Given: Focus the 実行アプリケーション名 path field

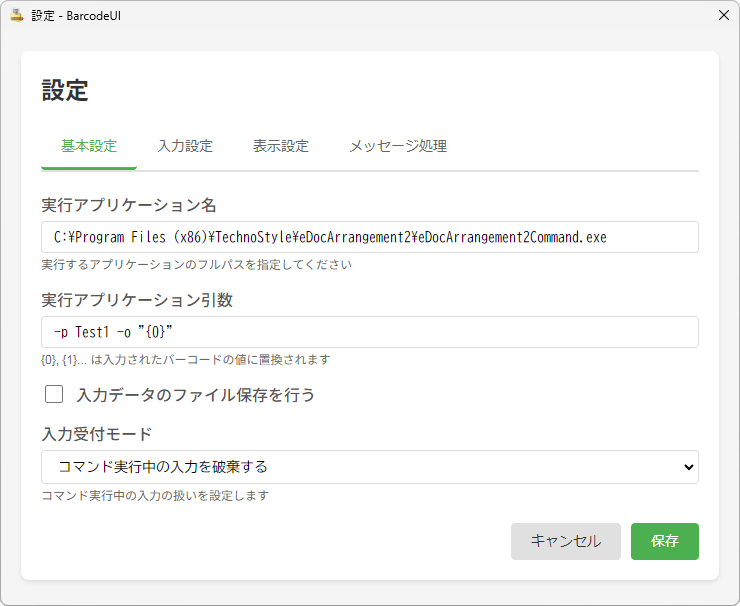Looking at the screenshot, I should click(x=369, y=237).
